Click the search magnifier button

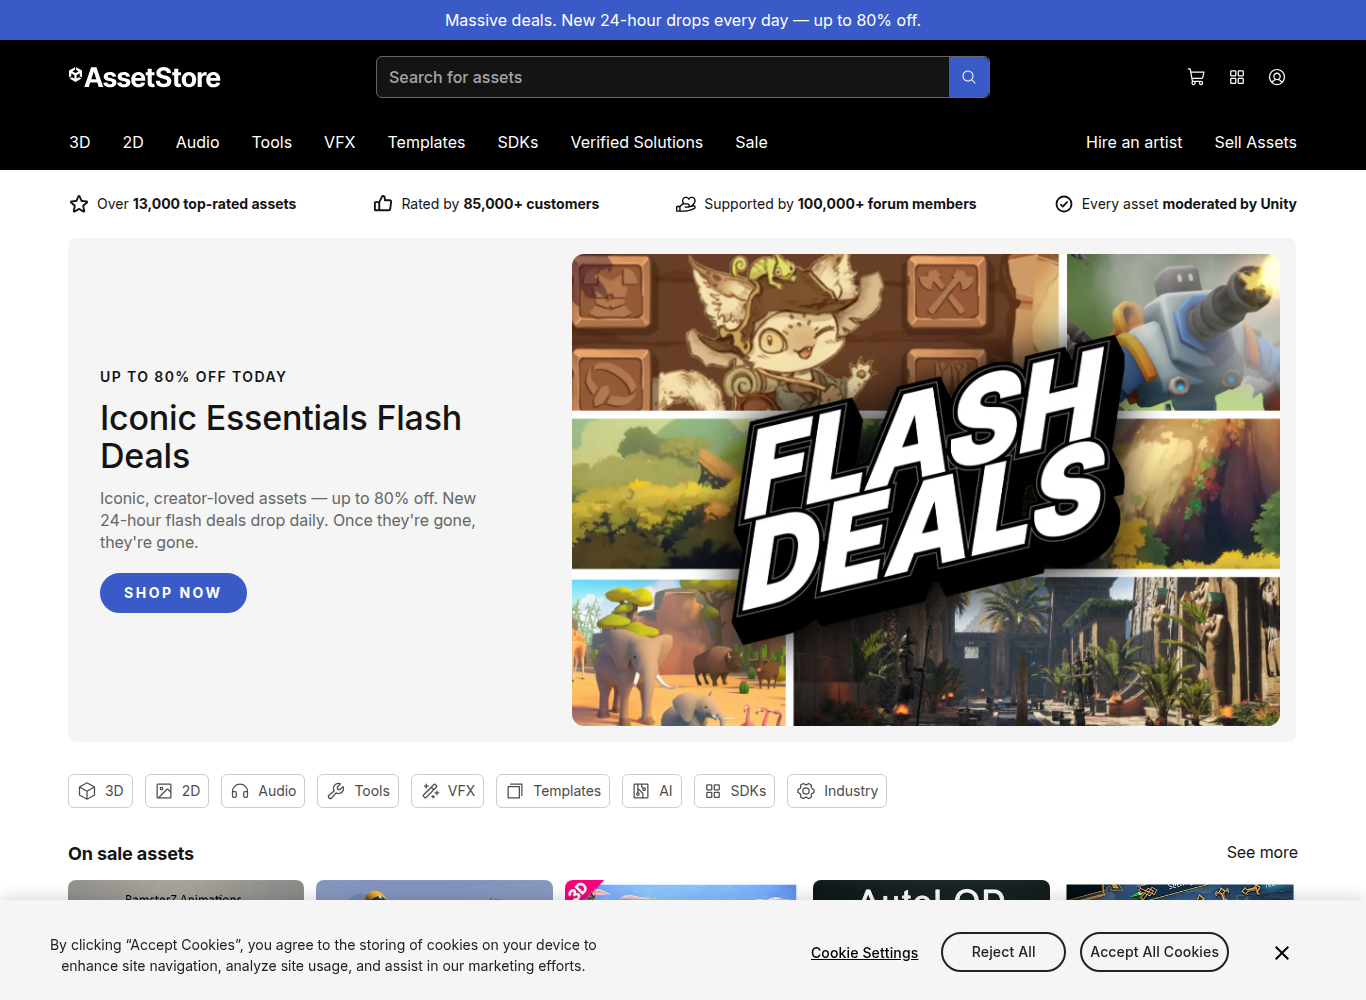969,77
